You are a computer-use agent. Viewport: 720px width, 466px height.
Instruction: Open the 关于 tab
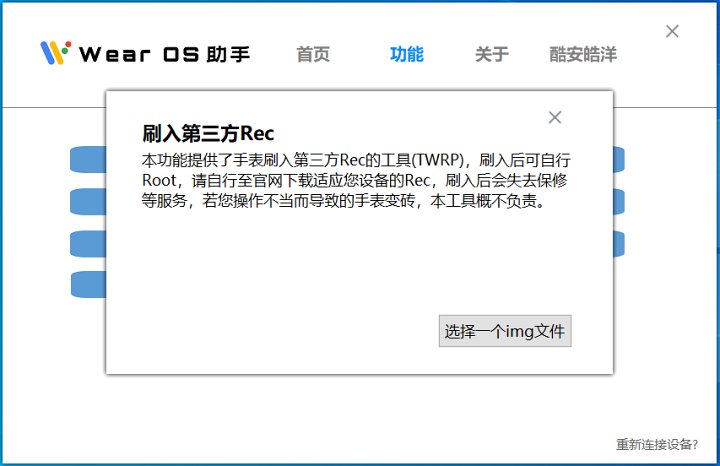pyautogui.click(x=492, y=54)
